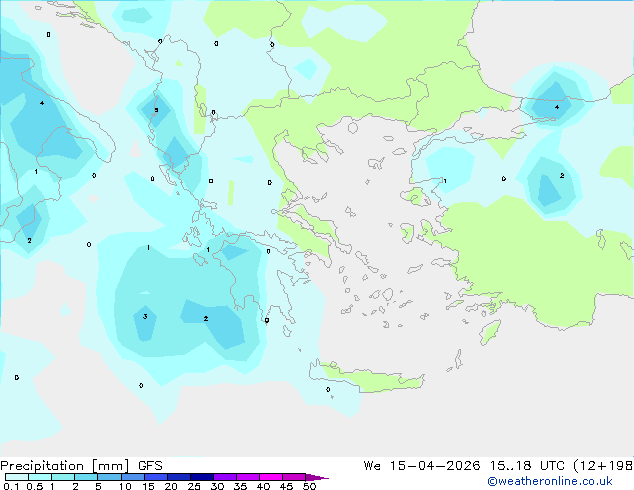Click the legend label '40'
This screenshot has width=634, height=490.
pos(263,486)
